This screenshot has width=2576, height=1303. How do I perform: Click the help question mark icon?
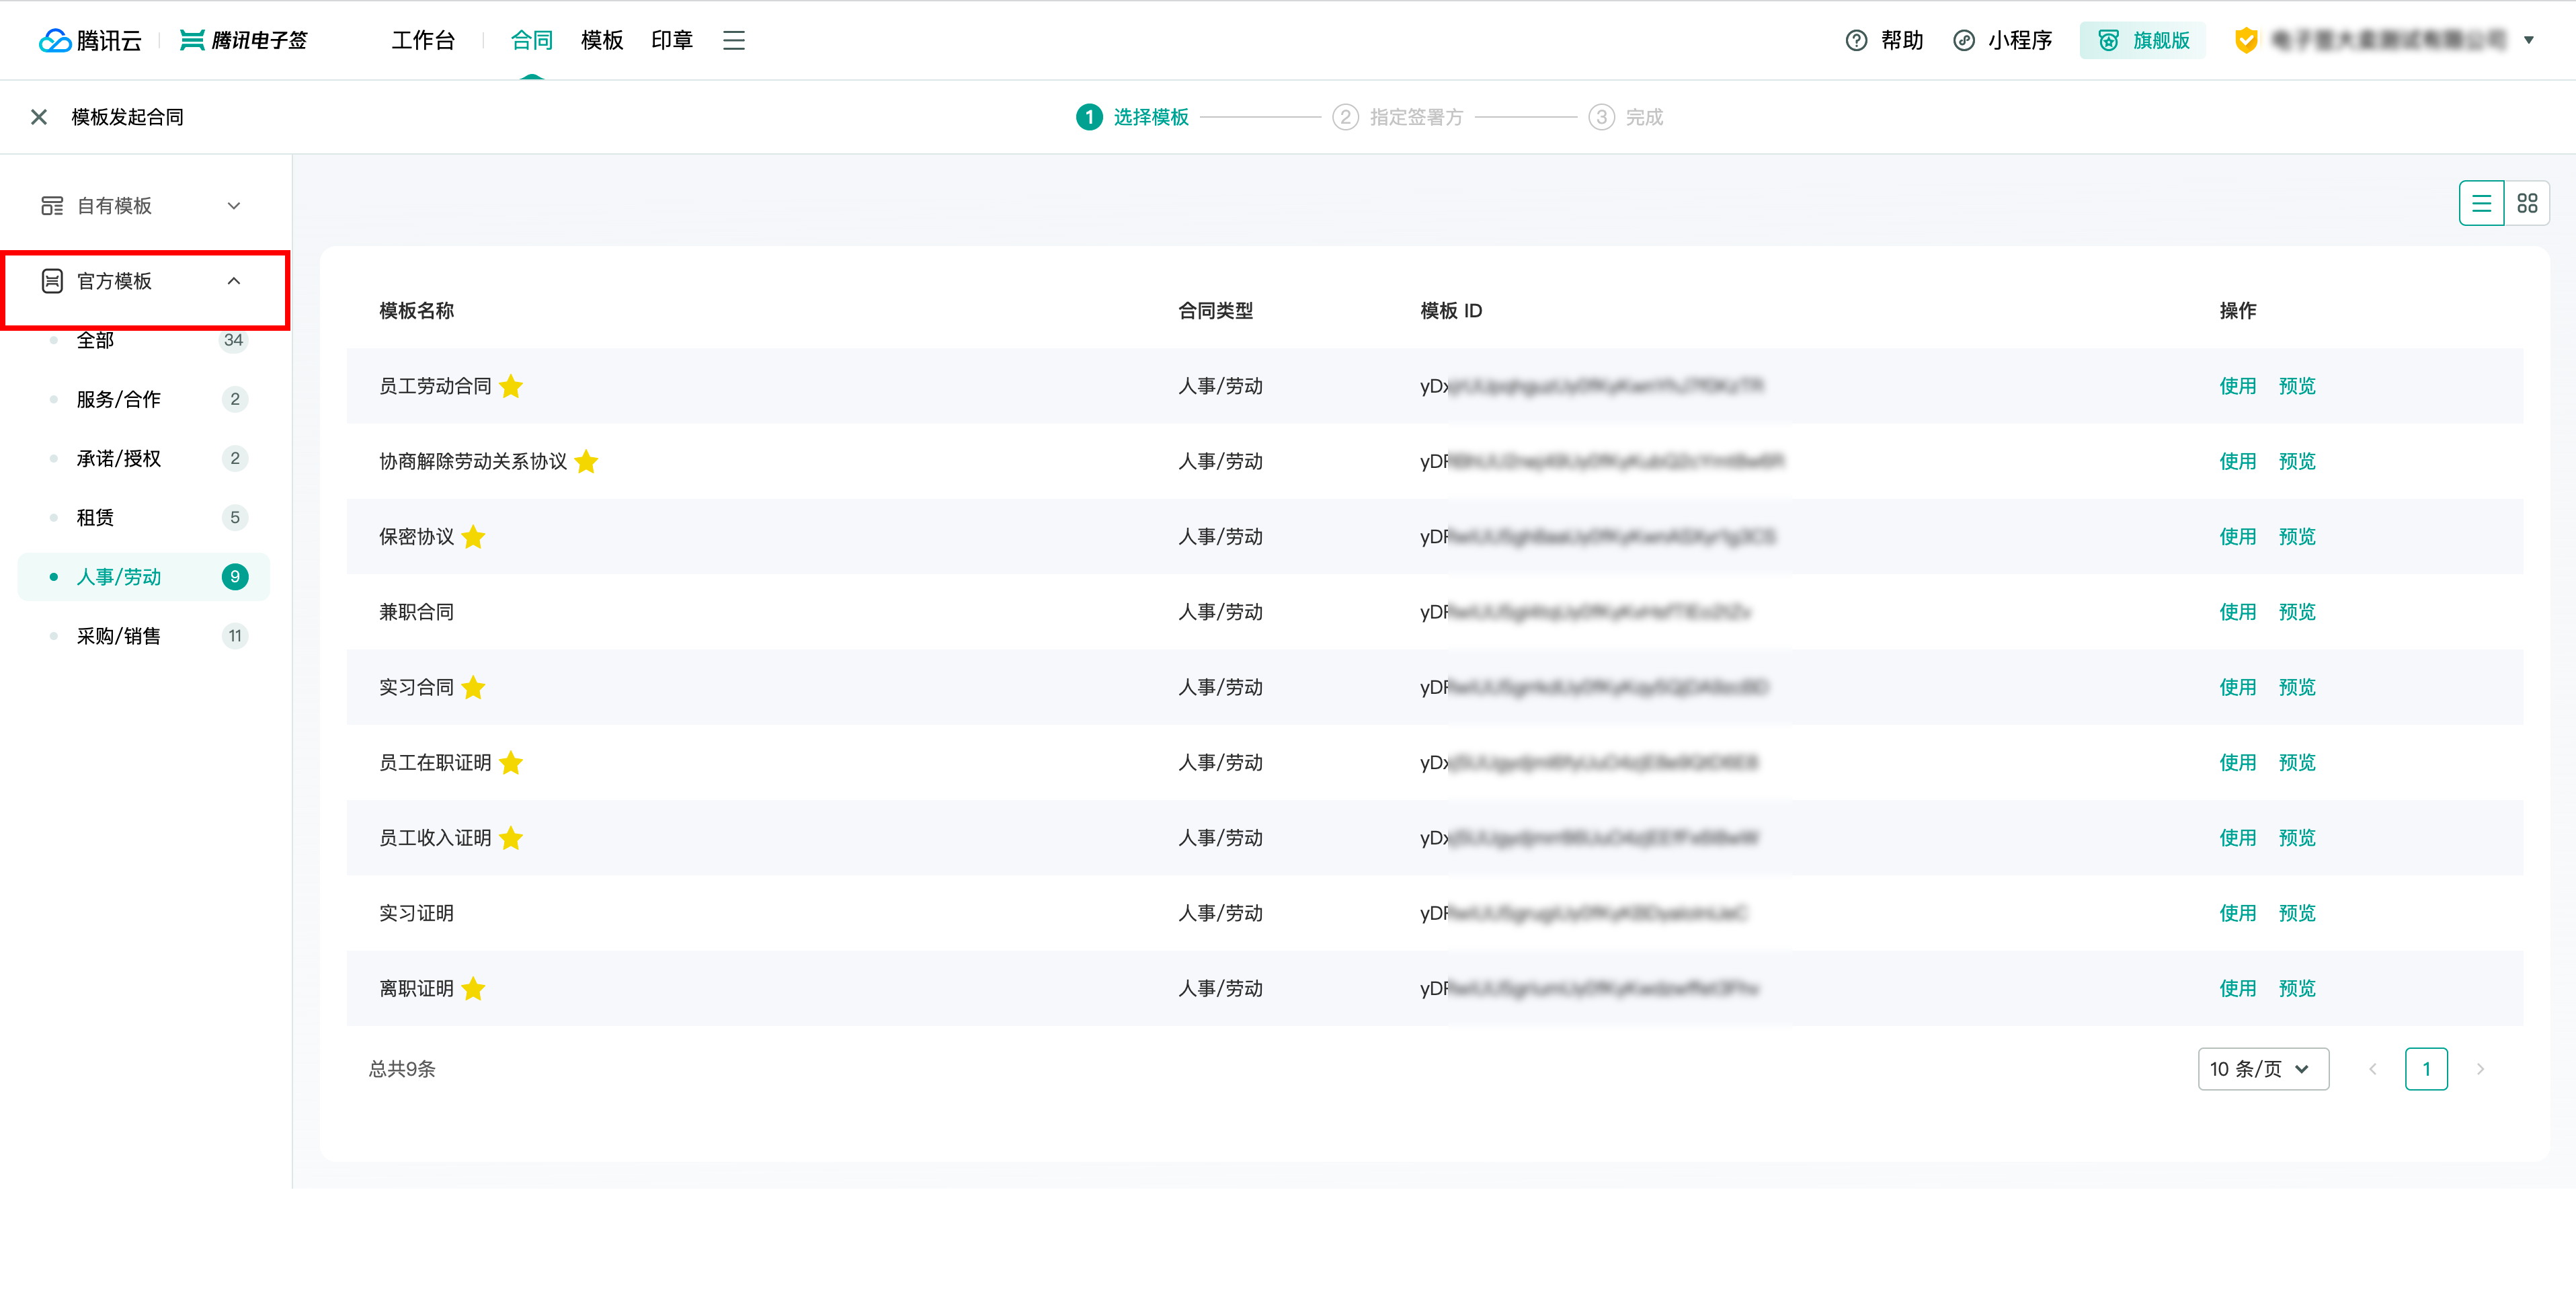coord(1856,40)
